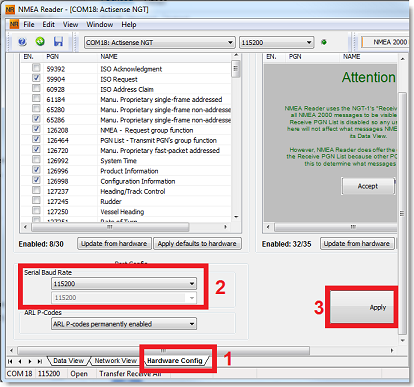
Task: Open the Window menu
Action: tap(100, 25)
